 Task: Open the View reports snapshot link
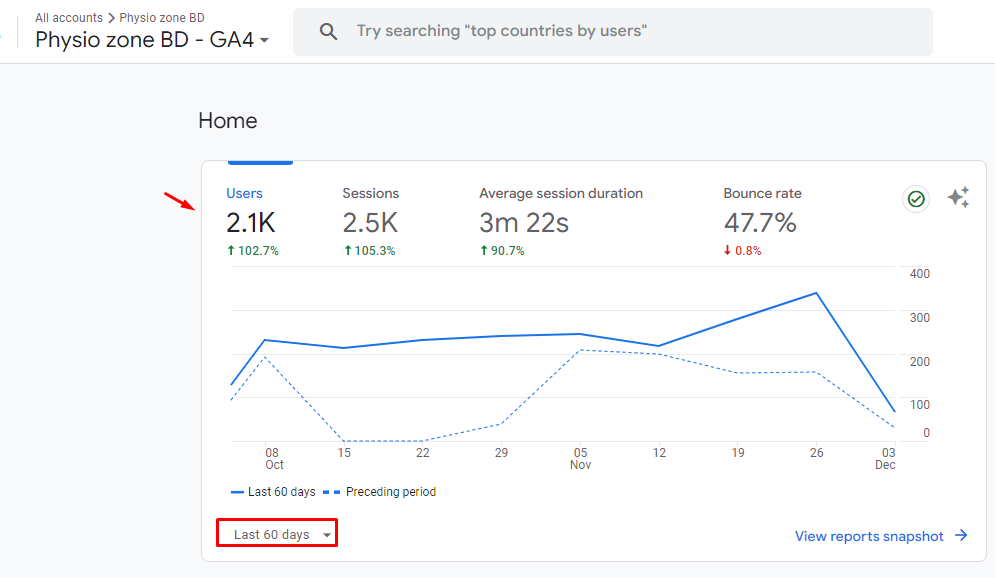click(869, 536)
